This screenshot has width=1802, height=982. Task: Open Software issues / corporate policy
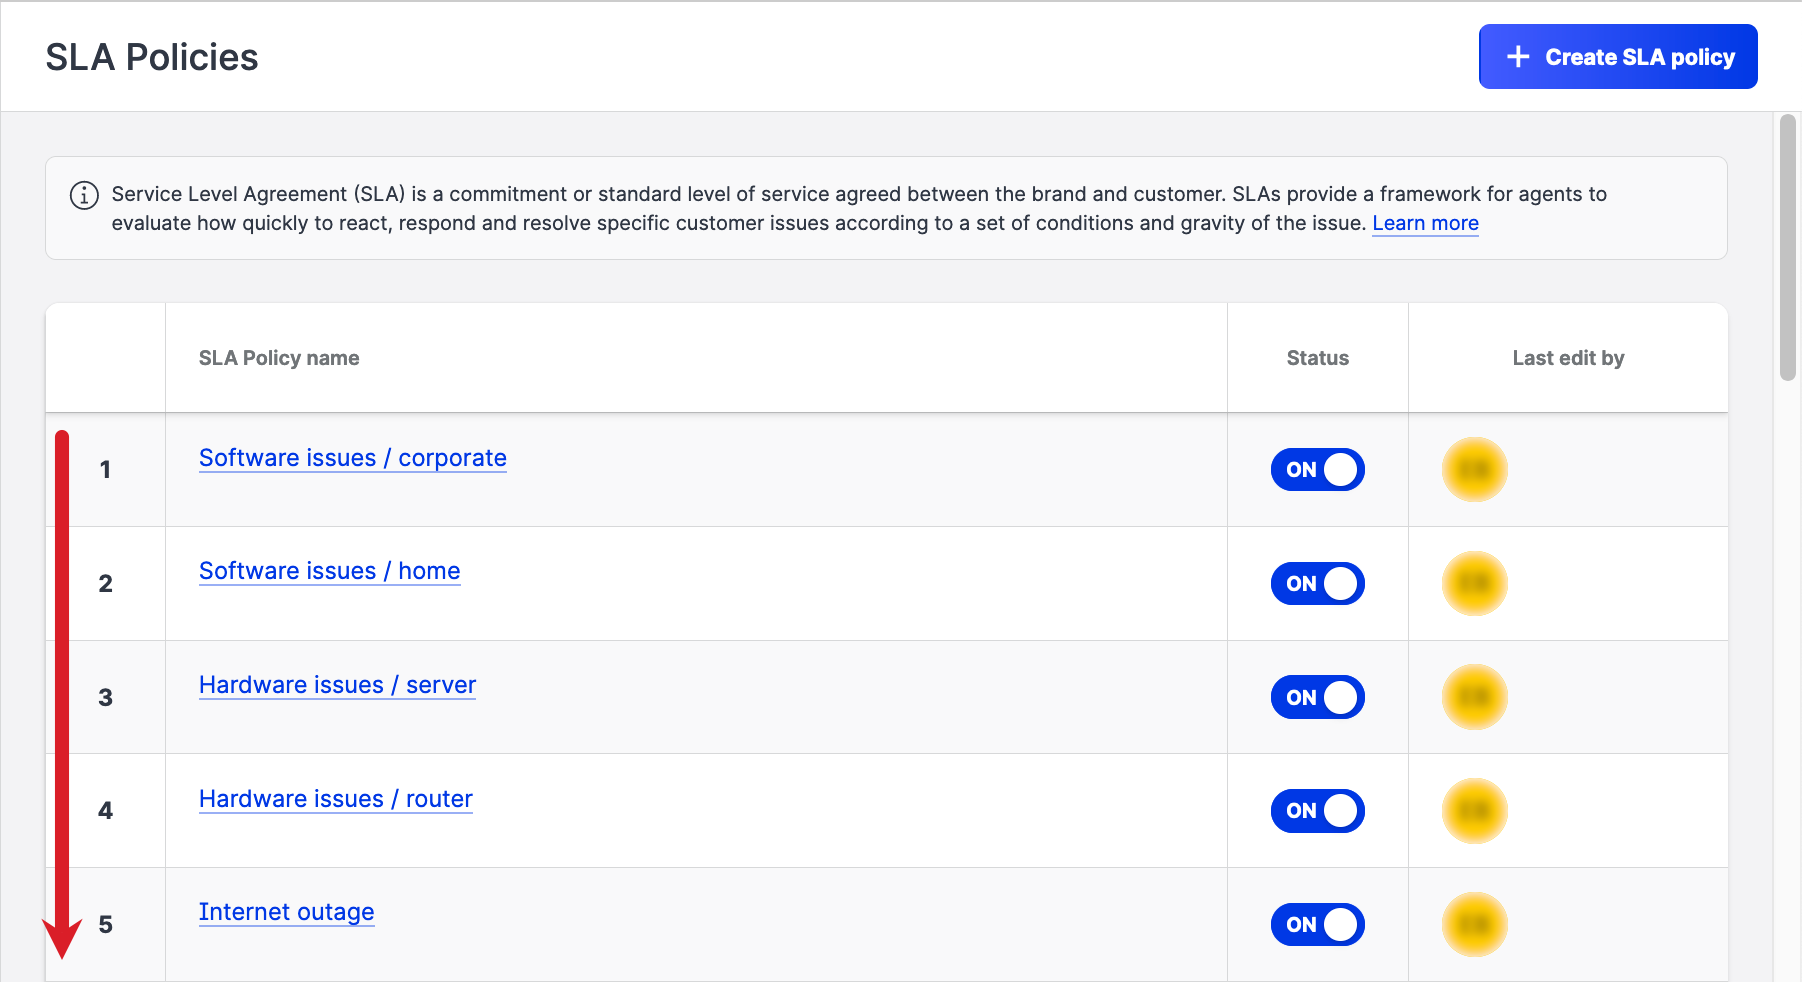pyautogui.click(x=352, y=458)
